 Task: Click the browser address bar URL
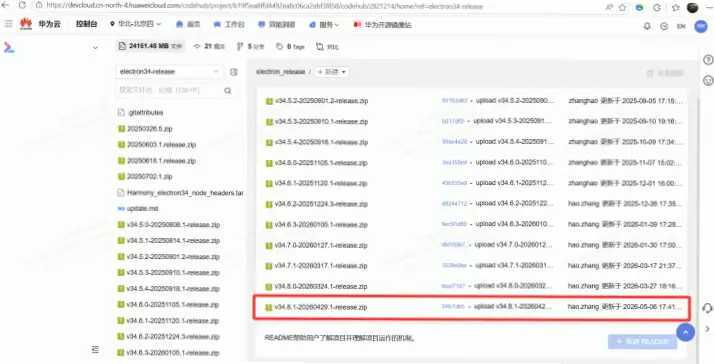point(264,6)
